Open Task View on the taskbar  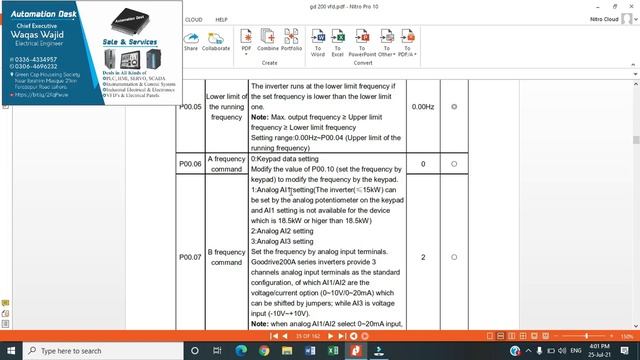click(x=217, y=351)
